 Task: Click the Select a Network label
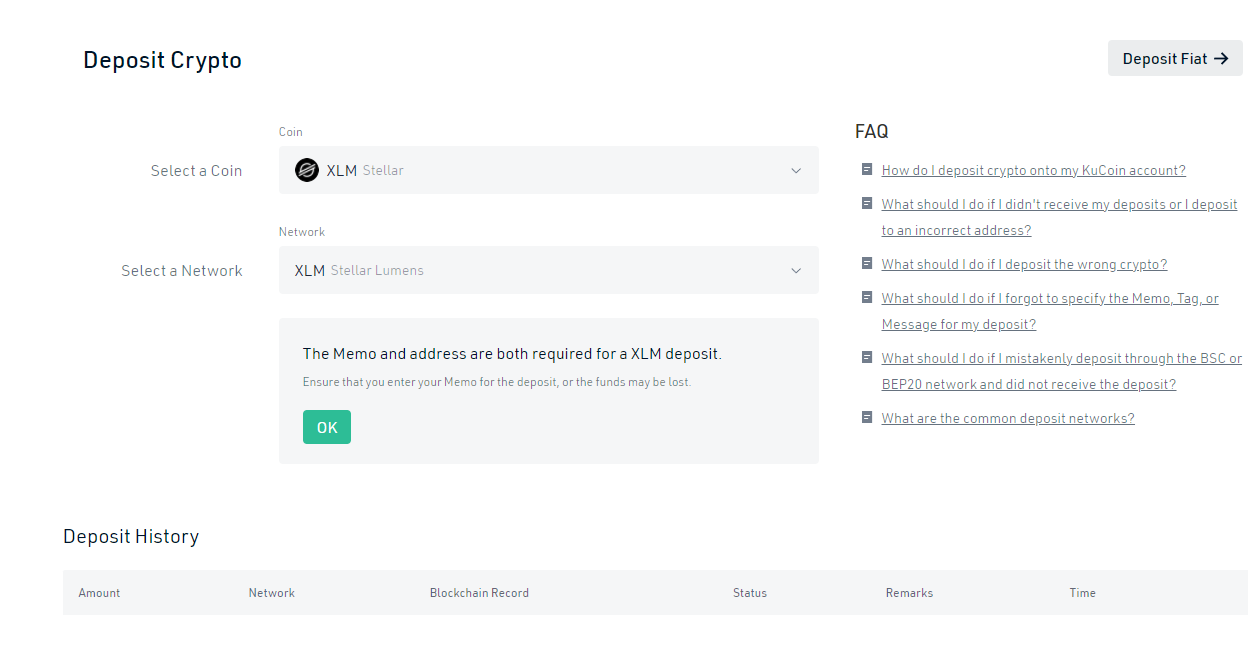point(182,271)
